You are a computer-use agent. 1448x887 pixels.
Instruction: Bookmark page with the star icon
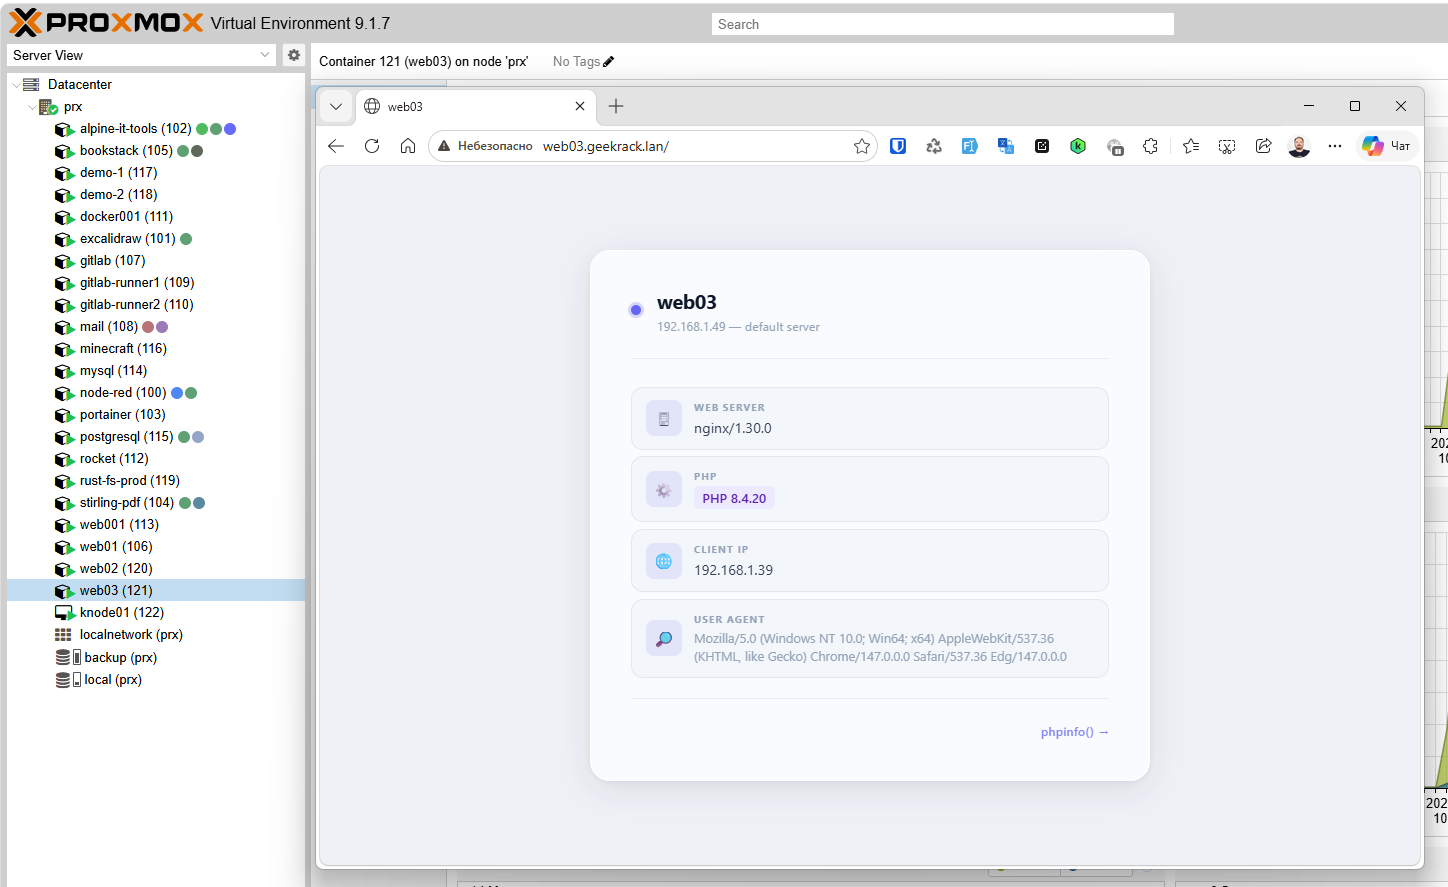pyautogui.click(x=862, y=146)
